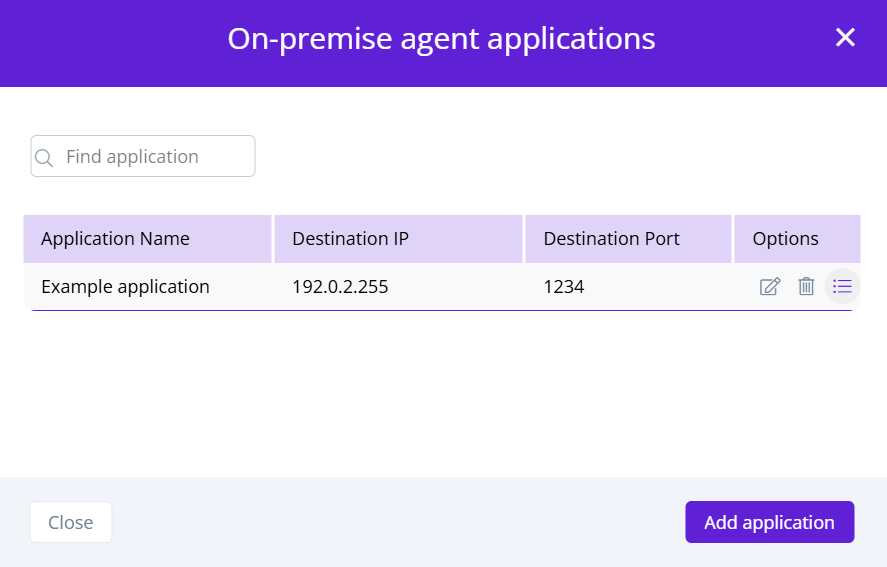Screen dimensions: 887x567
Task: Click the magnifier icon in search box
Action: 44,157
